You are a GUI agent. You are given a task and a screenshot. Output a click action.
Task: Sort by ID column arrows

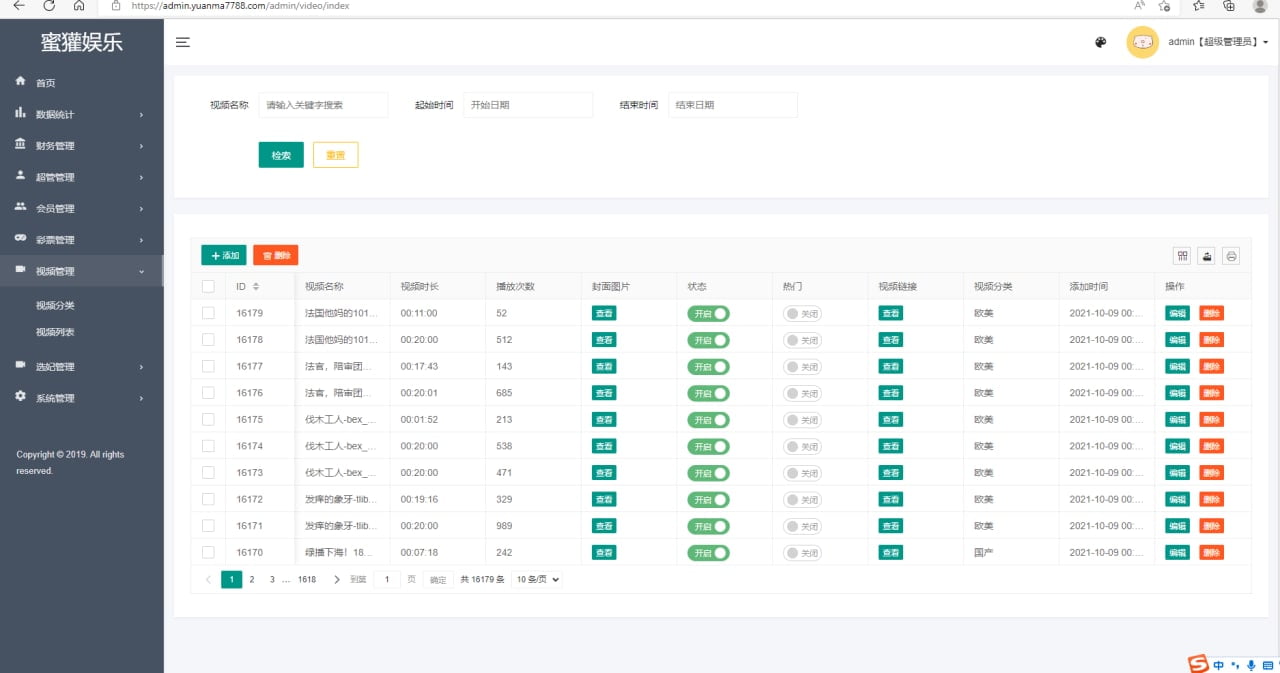pos(256,287)
